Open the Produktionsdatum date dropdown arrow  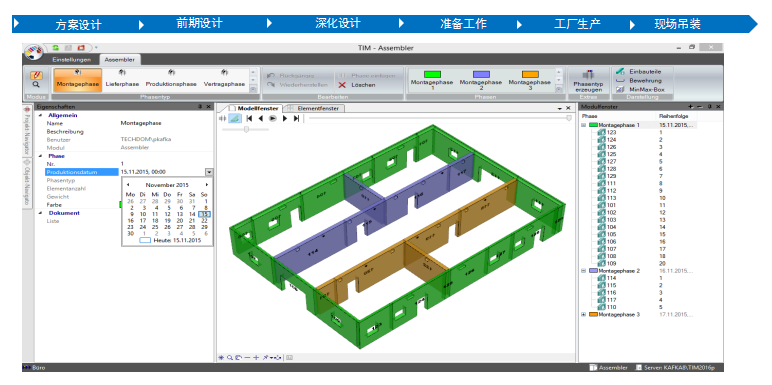pos(209,172)
